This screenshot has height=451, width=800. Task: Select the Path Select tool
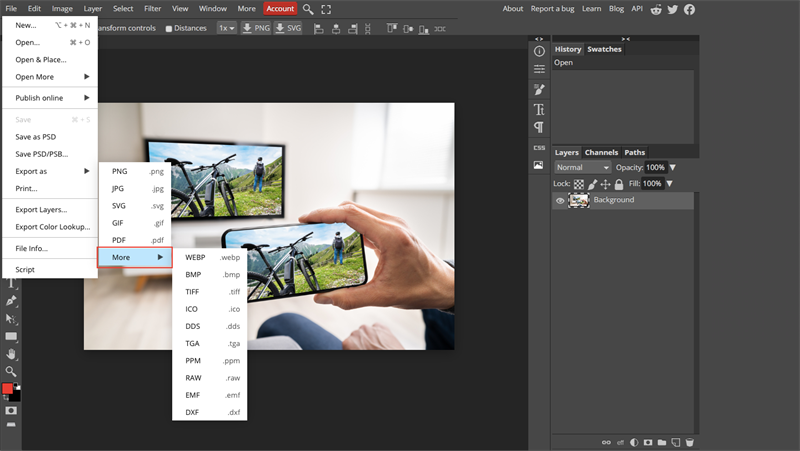coord(11,319)
